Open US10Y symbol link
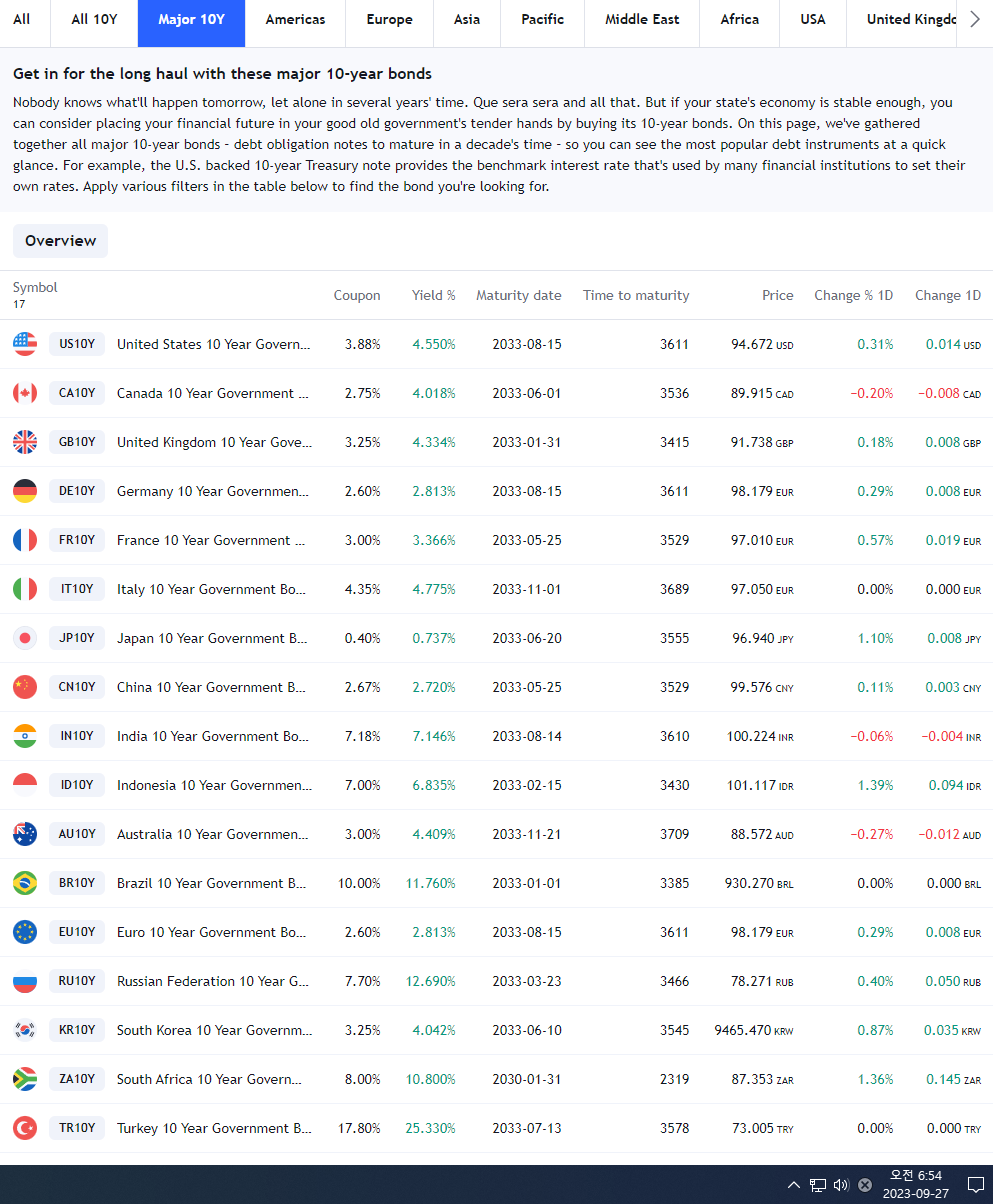The width and height of the screenshot is (993, 1204). click(77, 344)
